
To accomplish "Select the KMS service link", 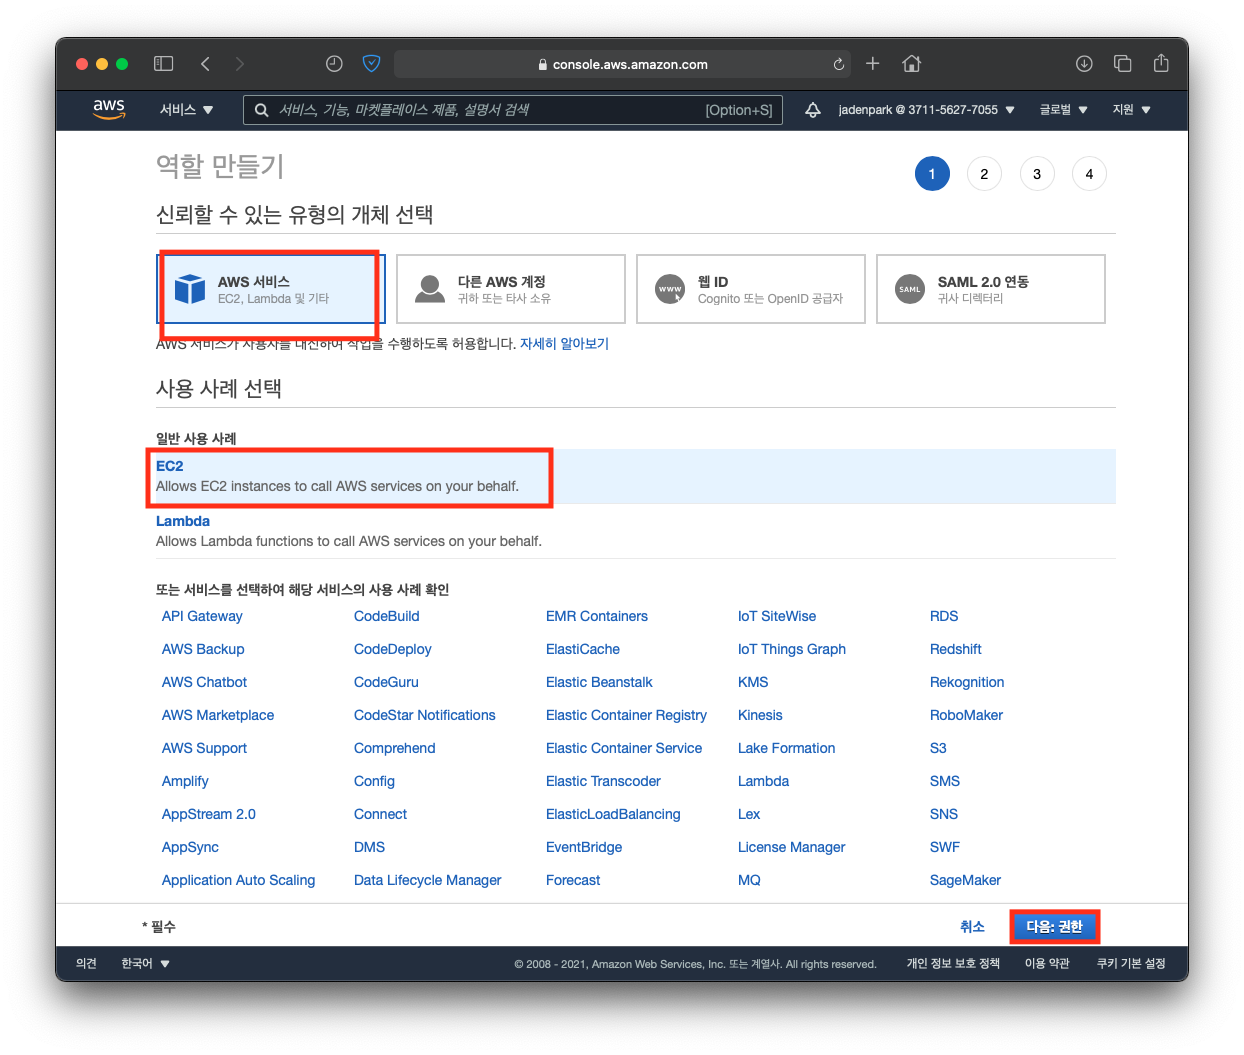I will pos(753,682).
